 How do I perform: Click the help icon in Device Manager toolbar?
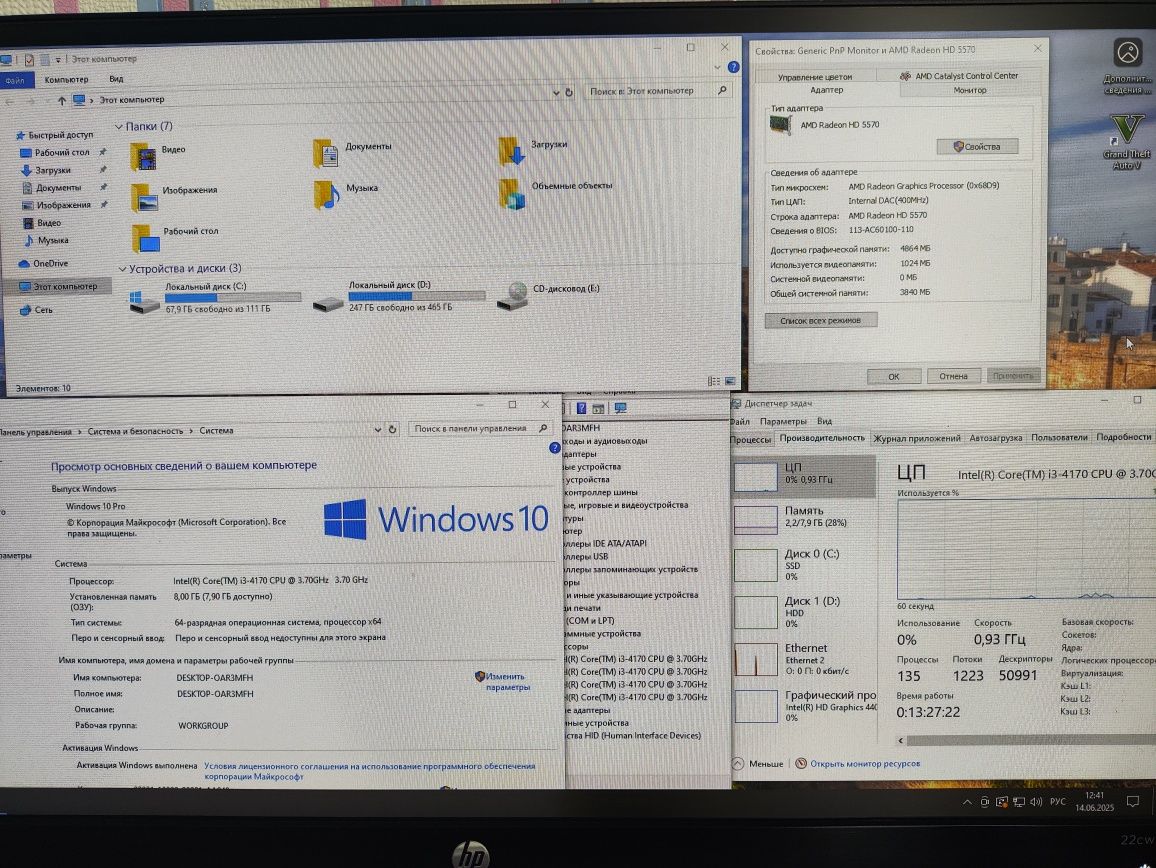click(581, 408)
